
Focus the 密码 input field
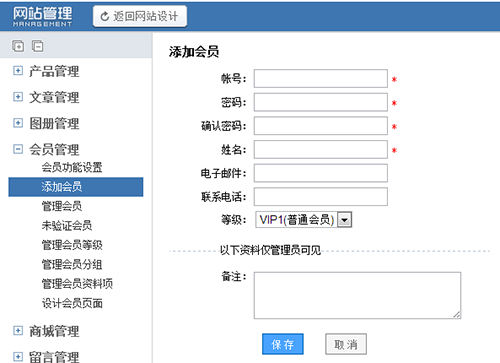(x=321, y=102)
